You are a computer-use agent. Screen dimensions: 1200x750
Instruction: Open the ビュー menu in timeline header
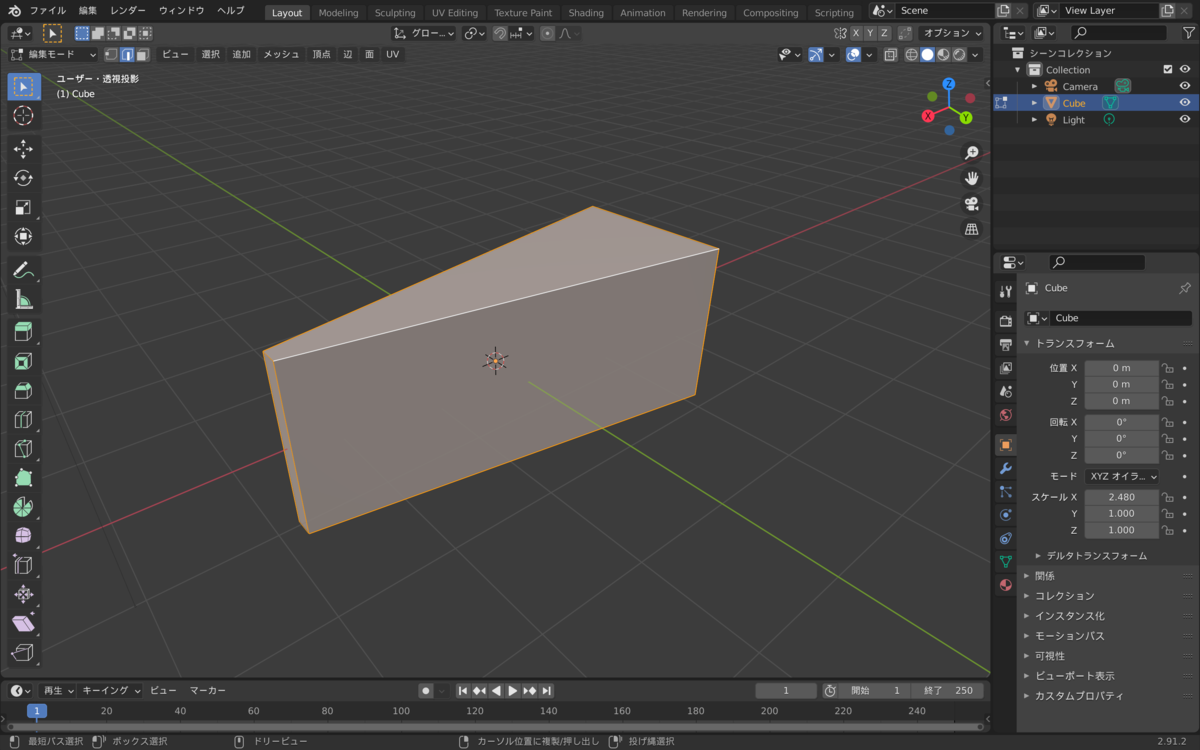pyautogui.click(x=163, y=691)
